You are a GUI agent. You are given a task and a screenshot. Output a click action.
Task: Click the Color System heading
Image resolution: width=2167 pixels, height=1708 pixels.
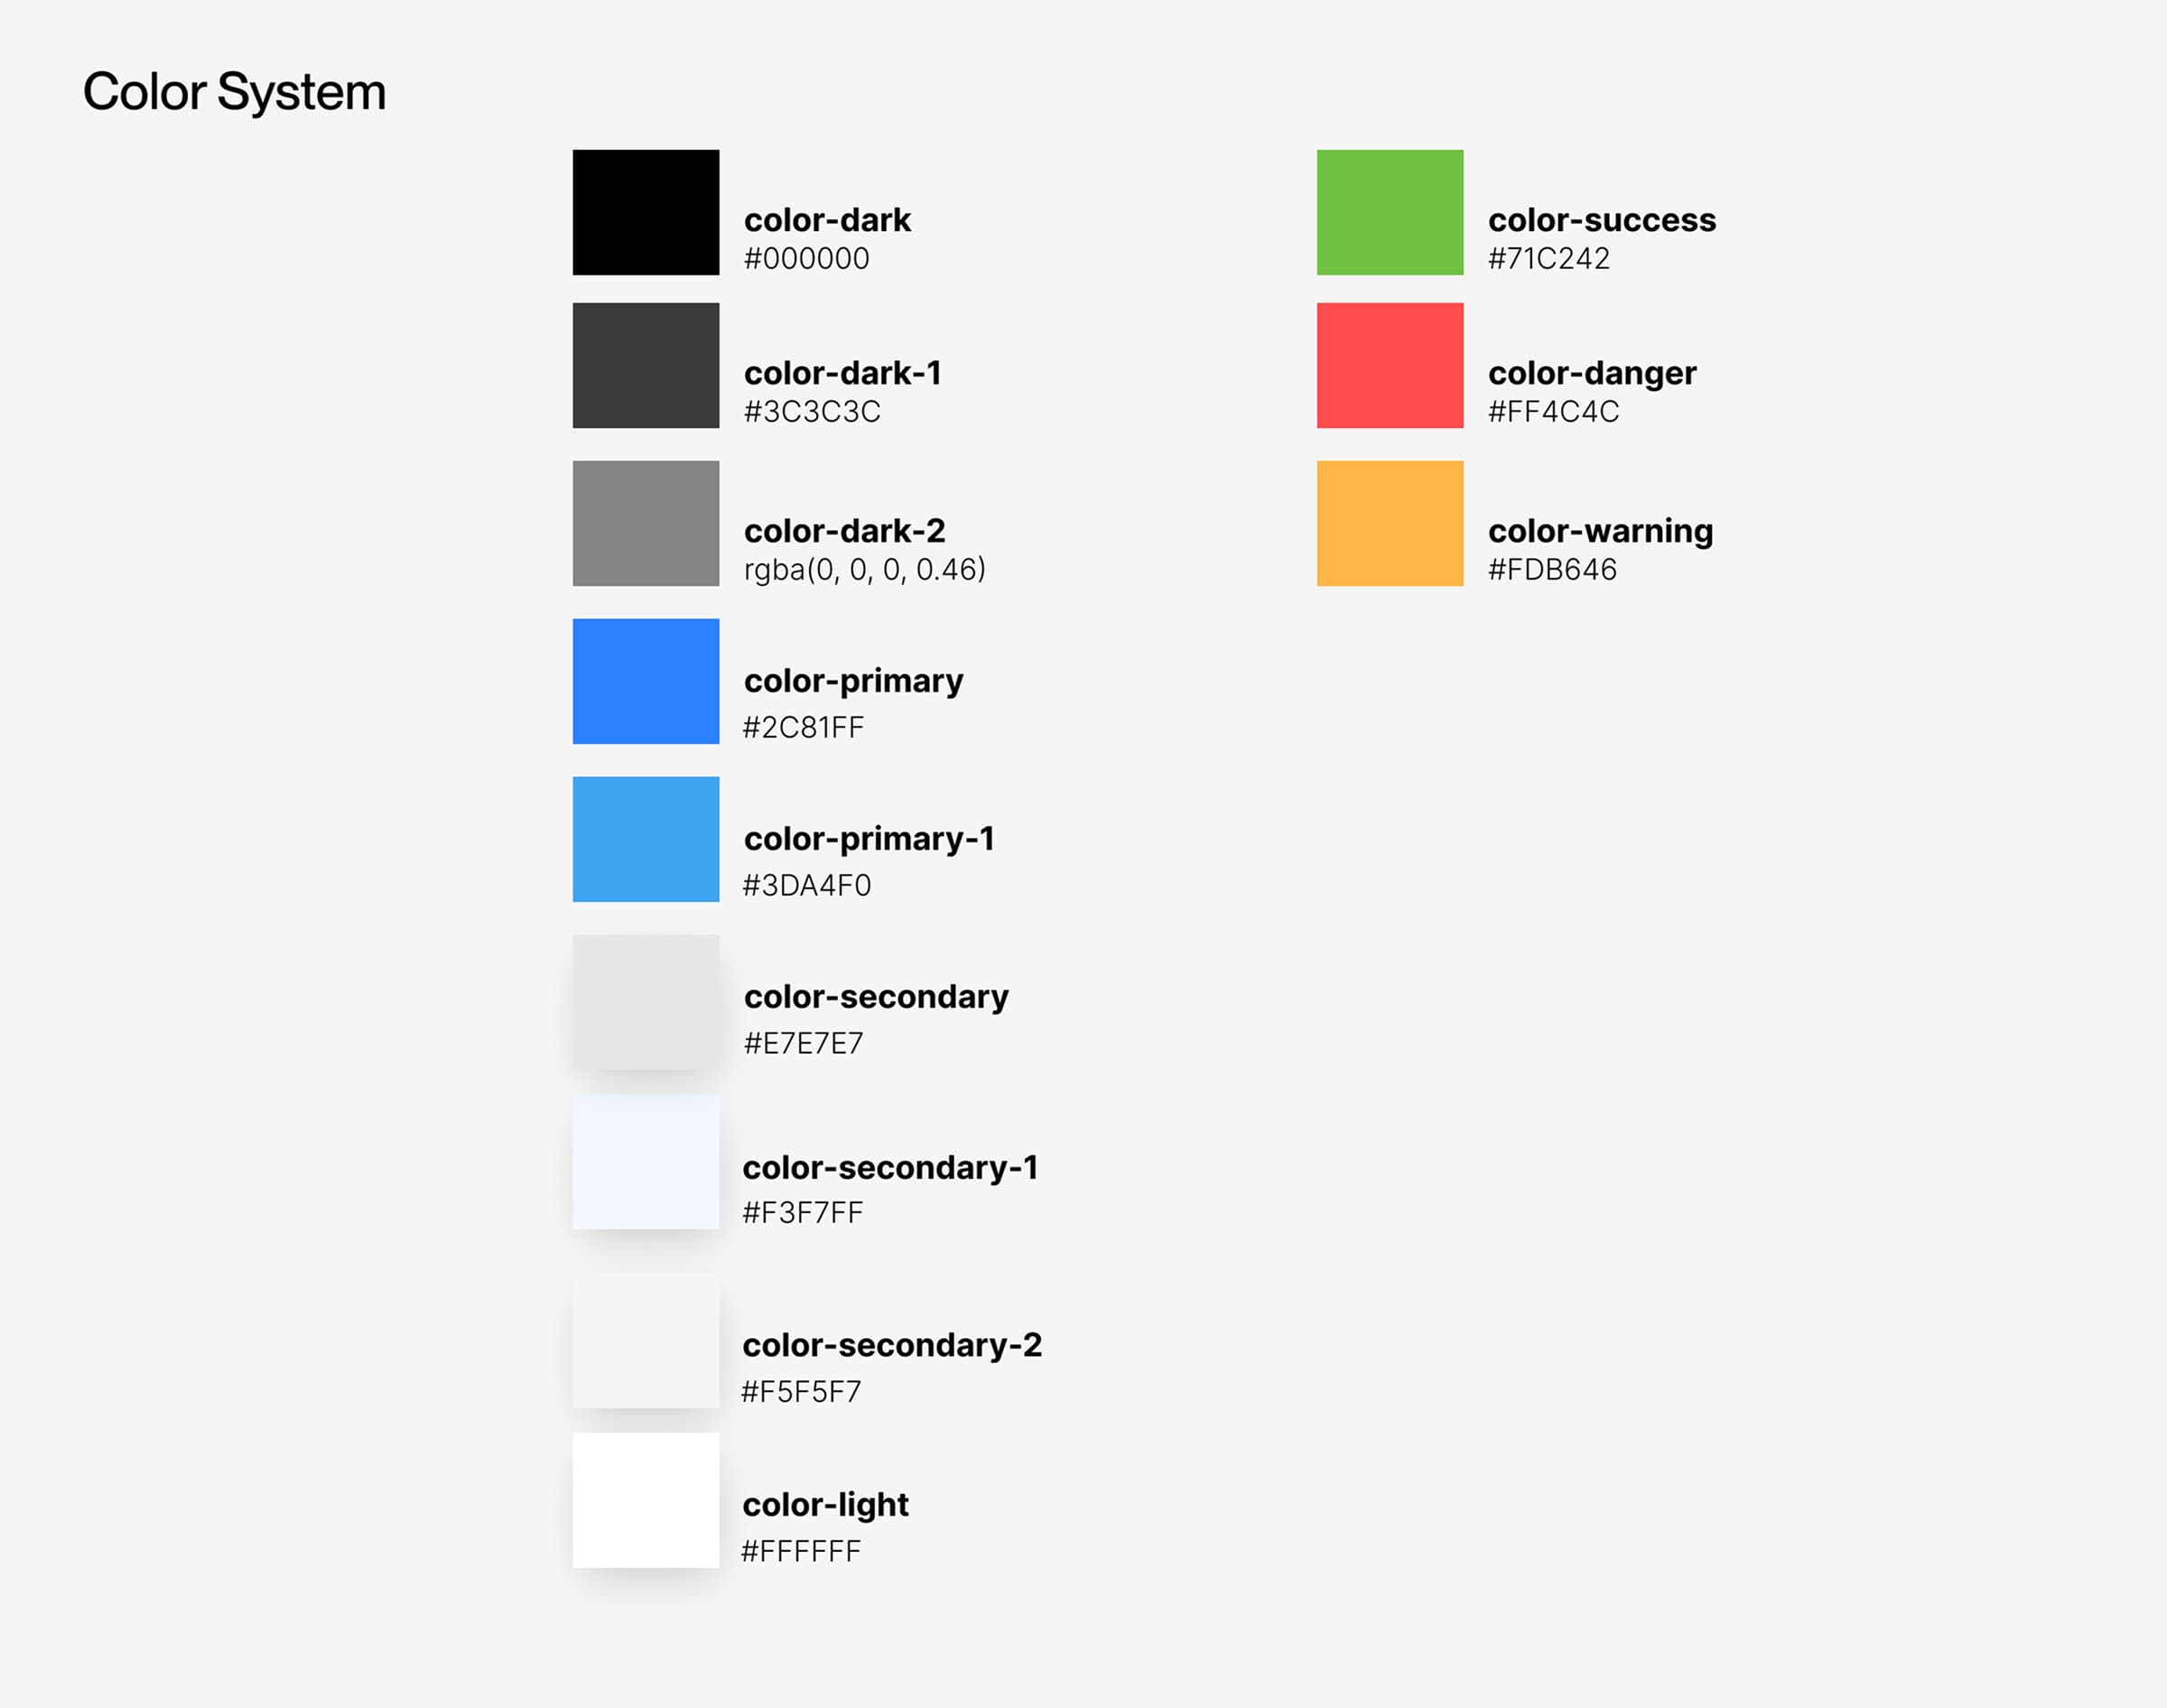click(x=234, y=92)
